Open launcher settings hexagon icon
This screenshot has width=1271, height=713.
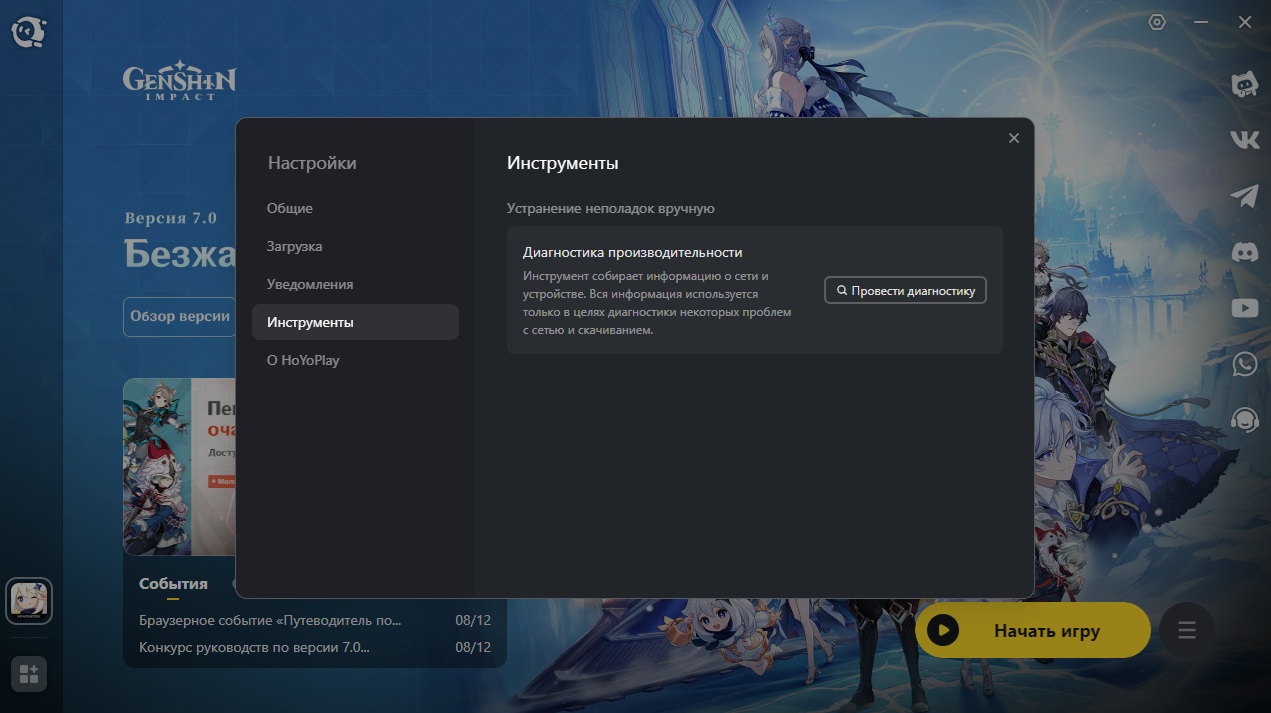(1157, 22)
